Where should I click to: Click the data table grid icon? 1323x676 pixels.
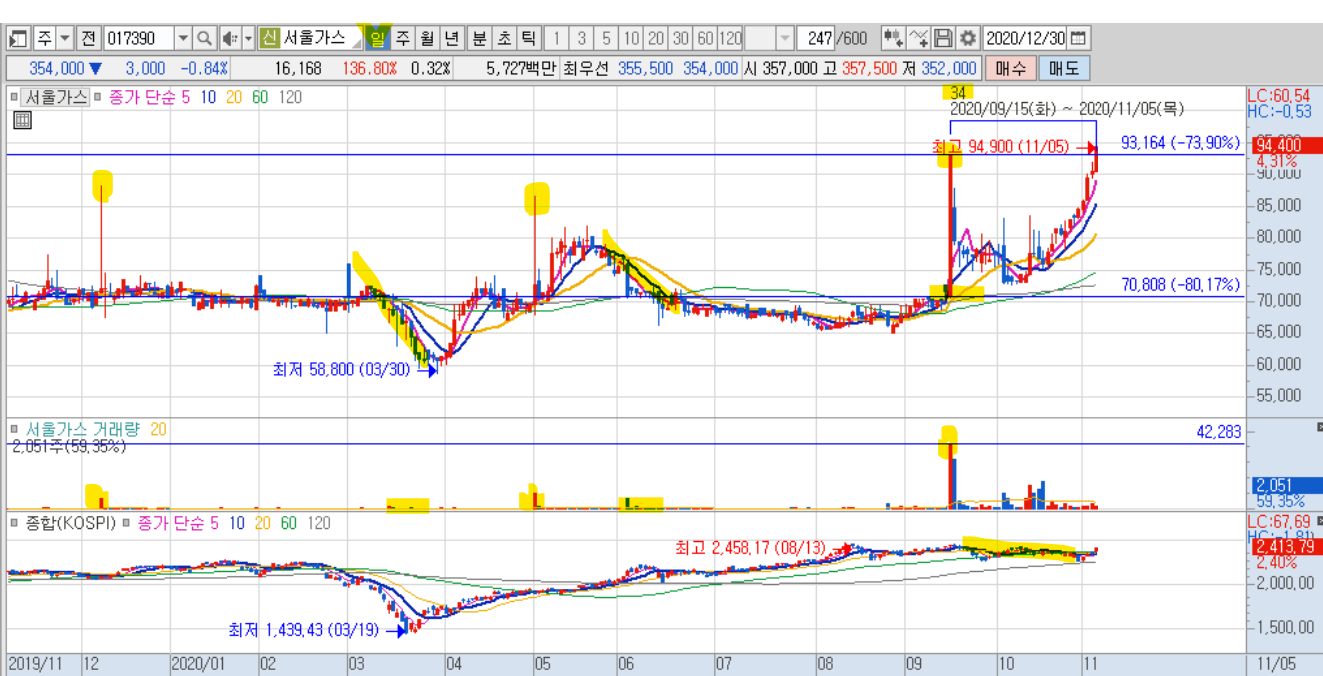click(23, 120)
